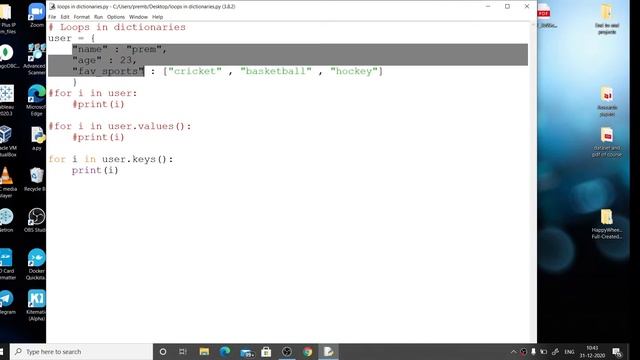
Task: Open the notification center icon
Action: [x=617, y=352]
